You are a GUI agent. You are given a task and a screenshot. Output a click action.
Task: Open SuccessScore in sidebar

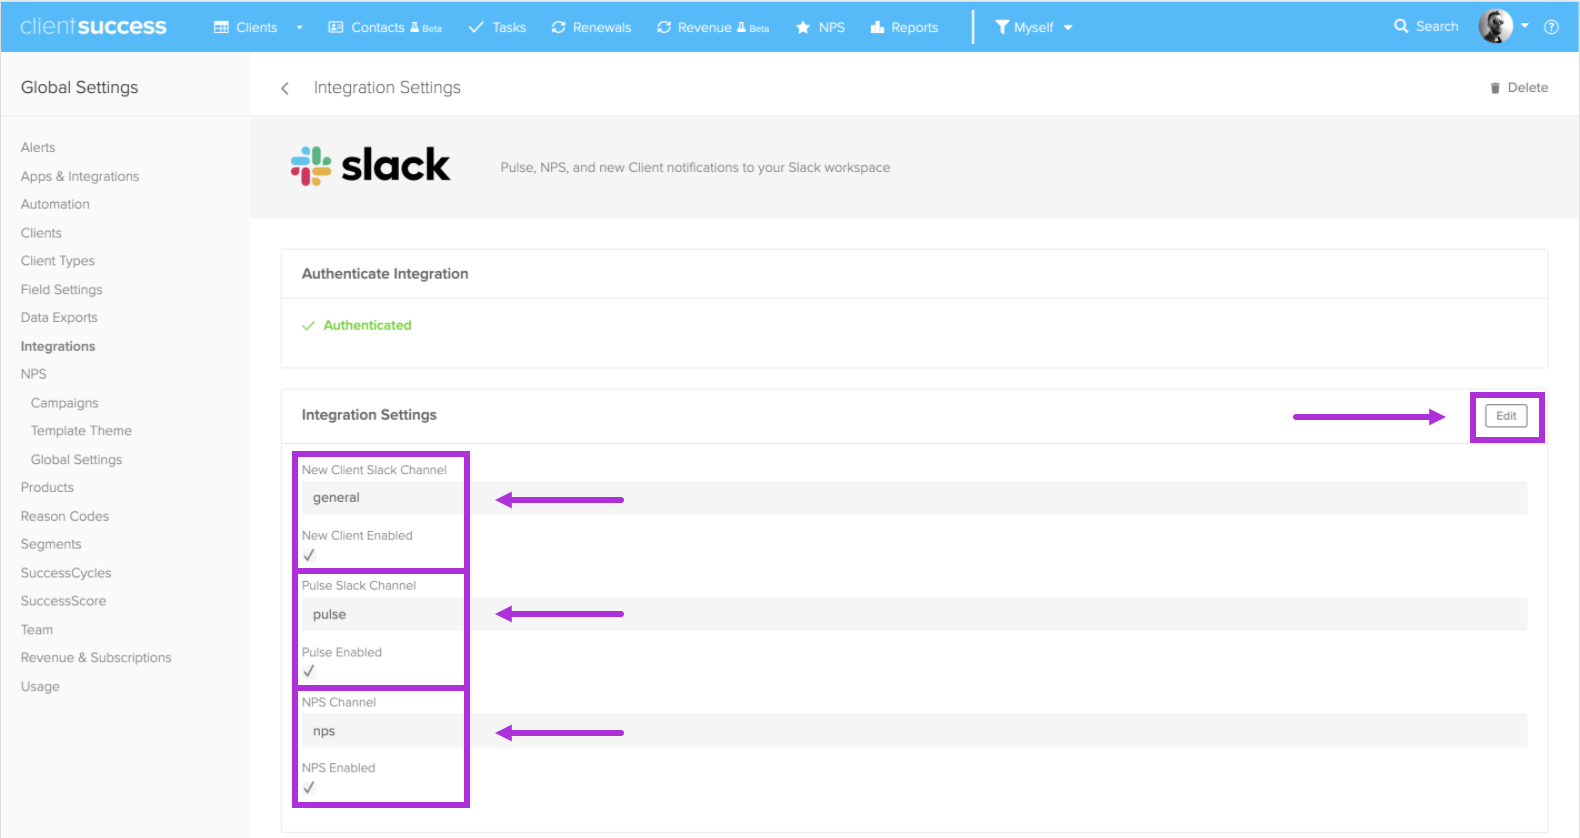(63, 601)
